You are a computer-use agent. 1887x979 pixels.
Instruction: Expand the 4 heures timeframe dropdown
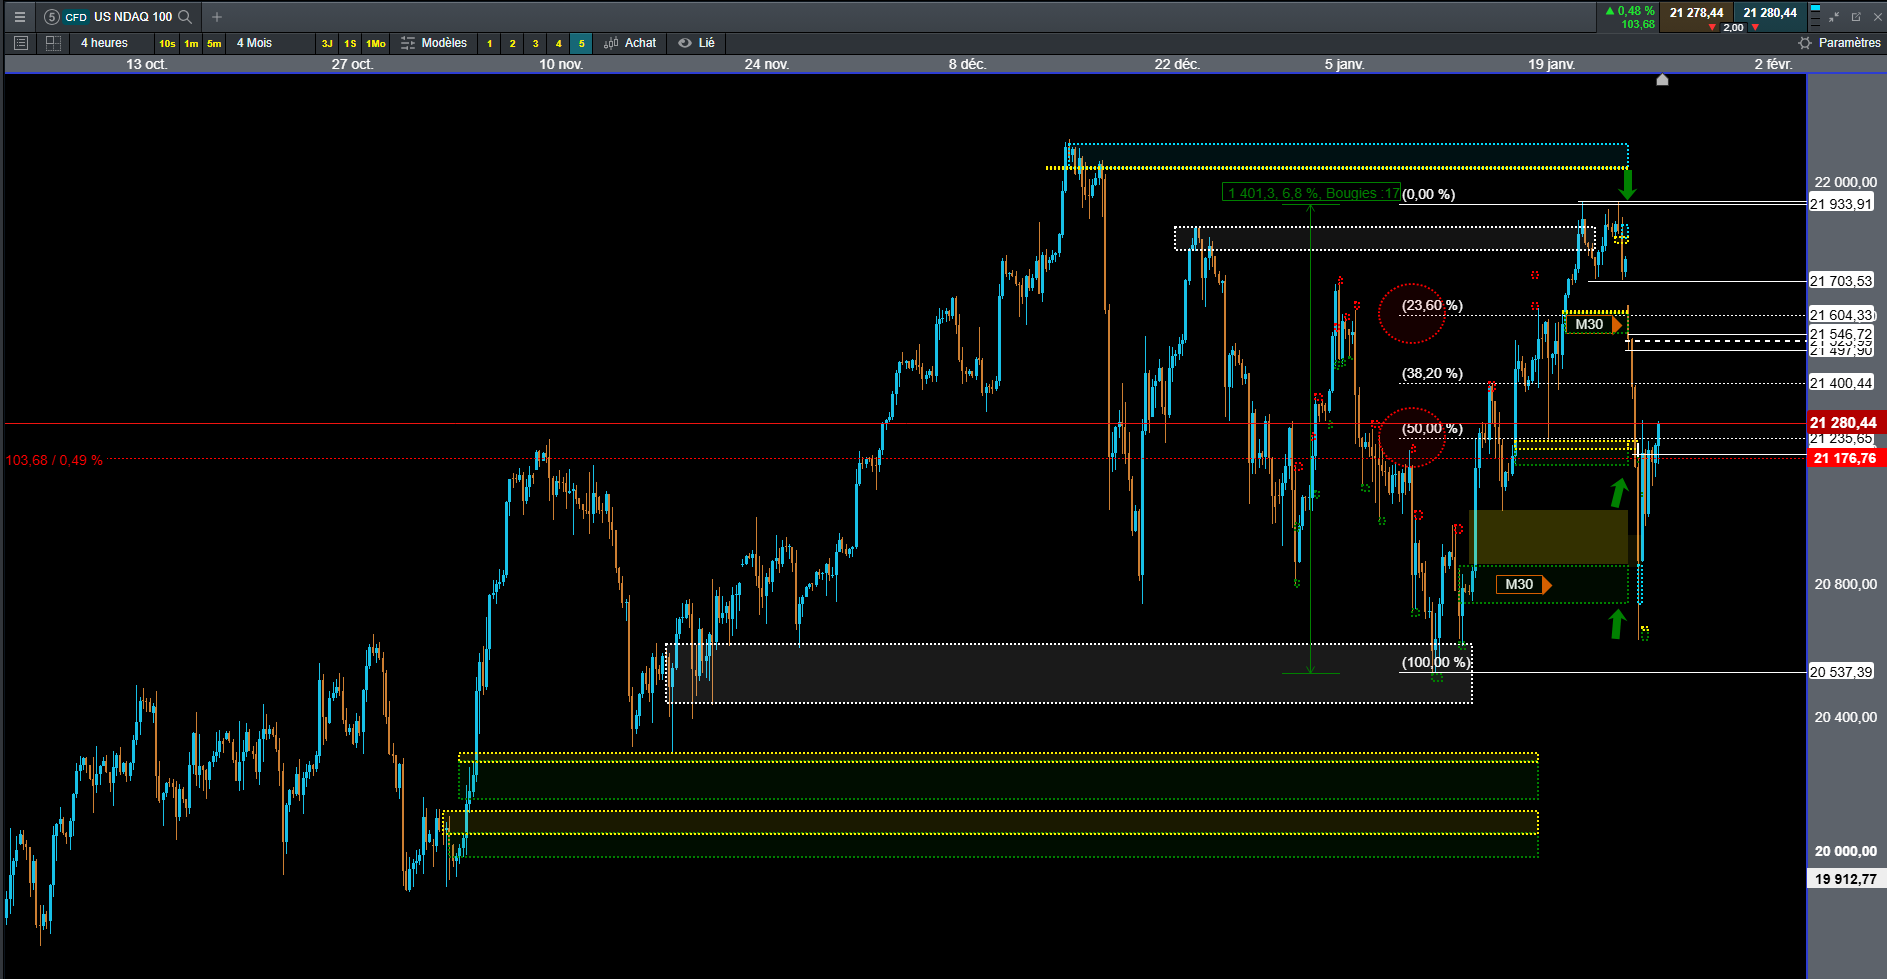tap(105, 43)
